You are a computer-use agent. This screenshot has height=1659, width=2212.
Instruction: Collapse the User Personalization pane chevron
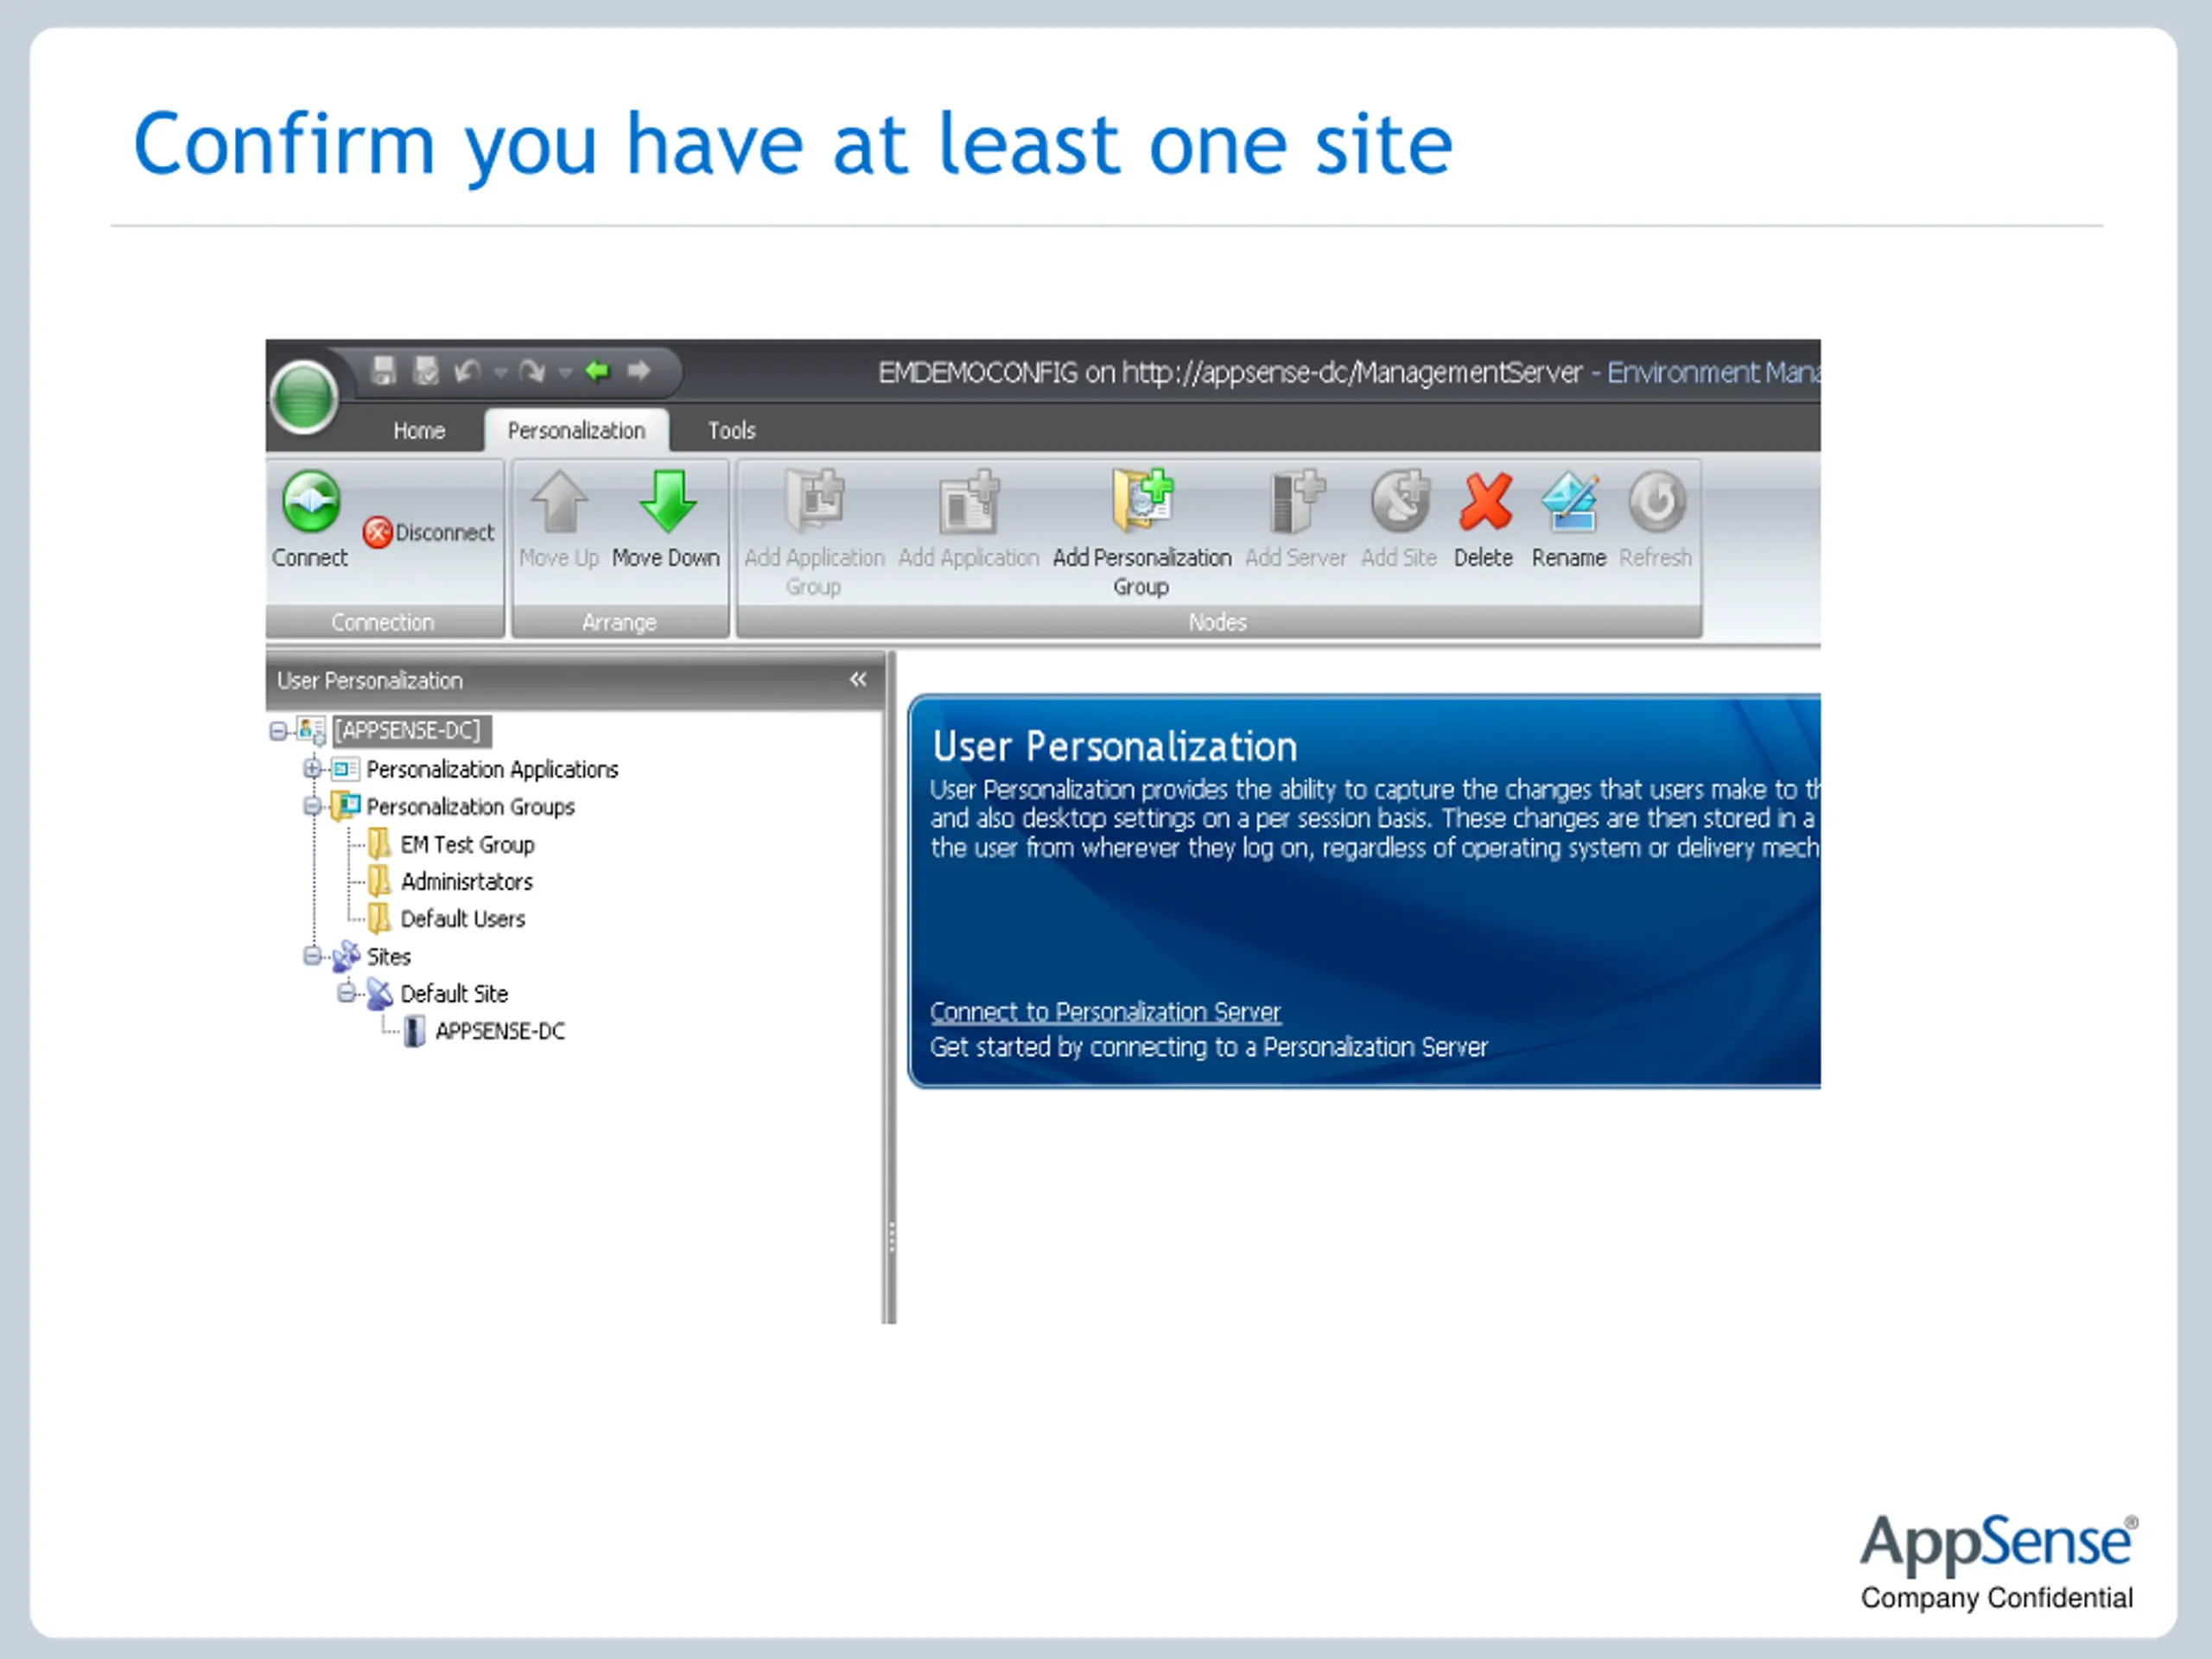(x=858, y=680)
